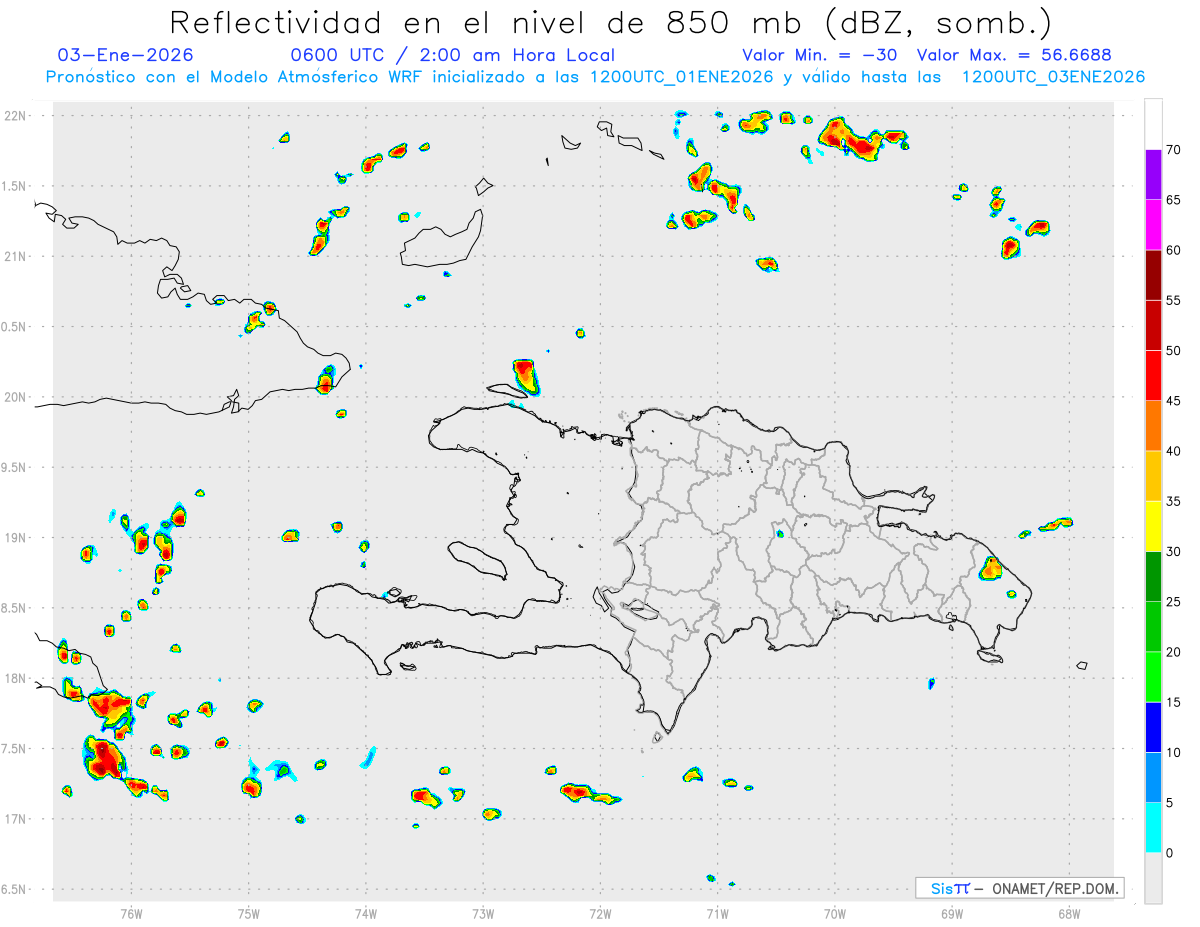Image resolution: width=1200 pixels, height=927 pixels.
Task: Click the colorbar label '25'
Action: tap(1174, 602)
